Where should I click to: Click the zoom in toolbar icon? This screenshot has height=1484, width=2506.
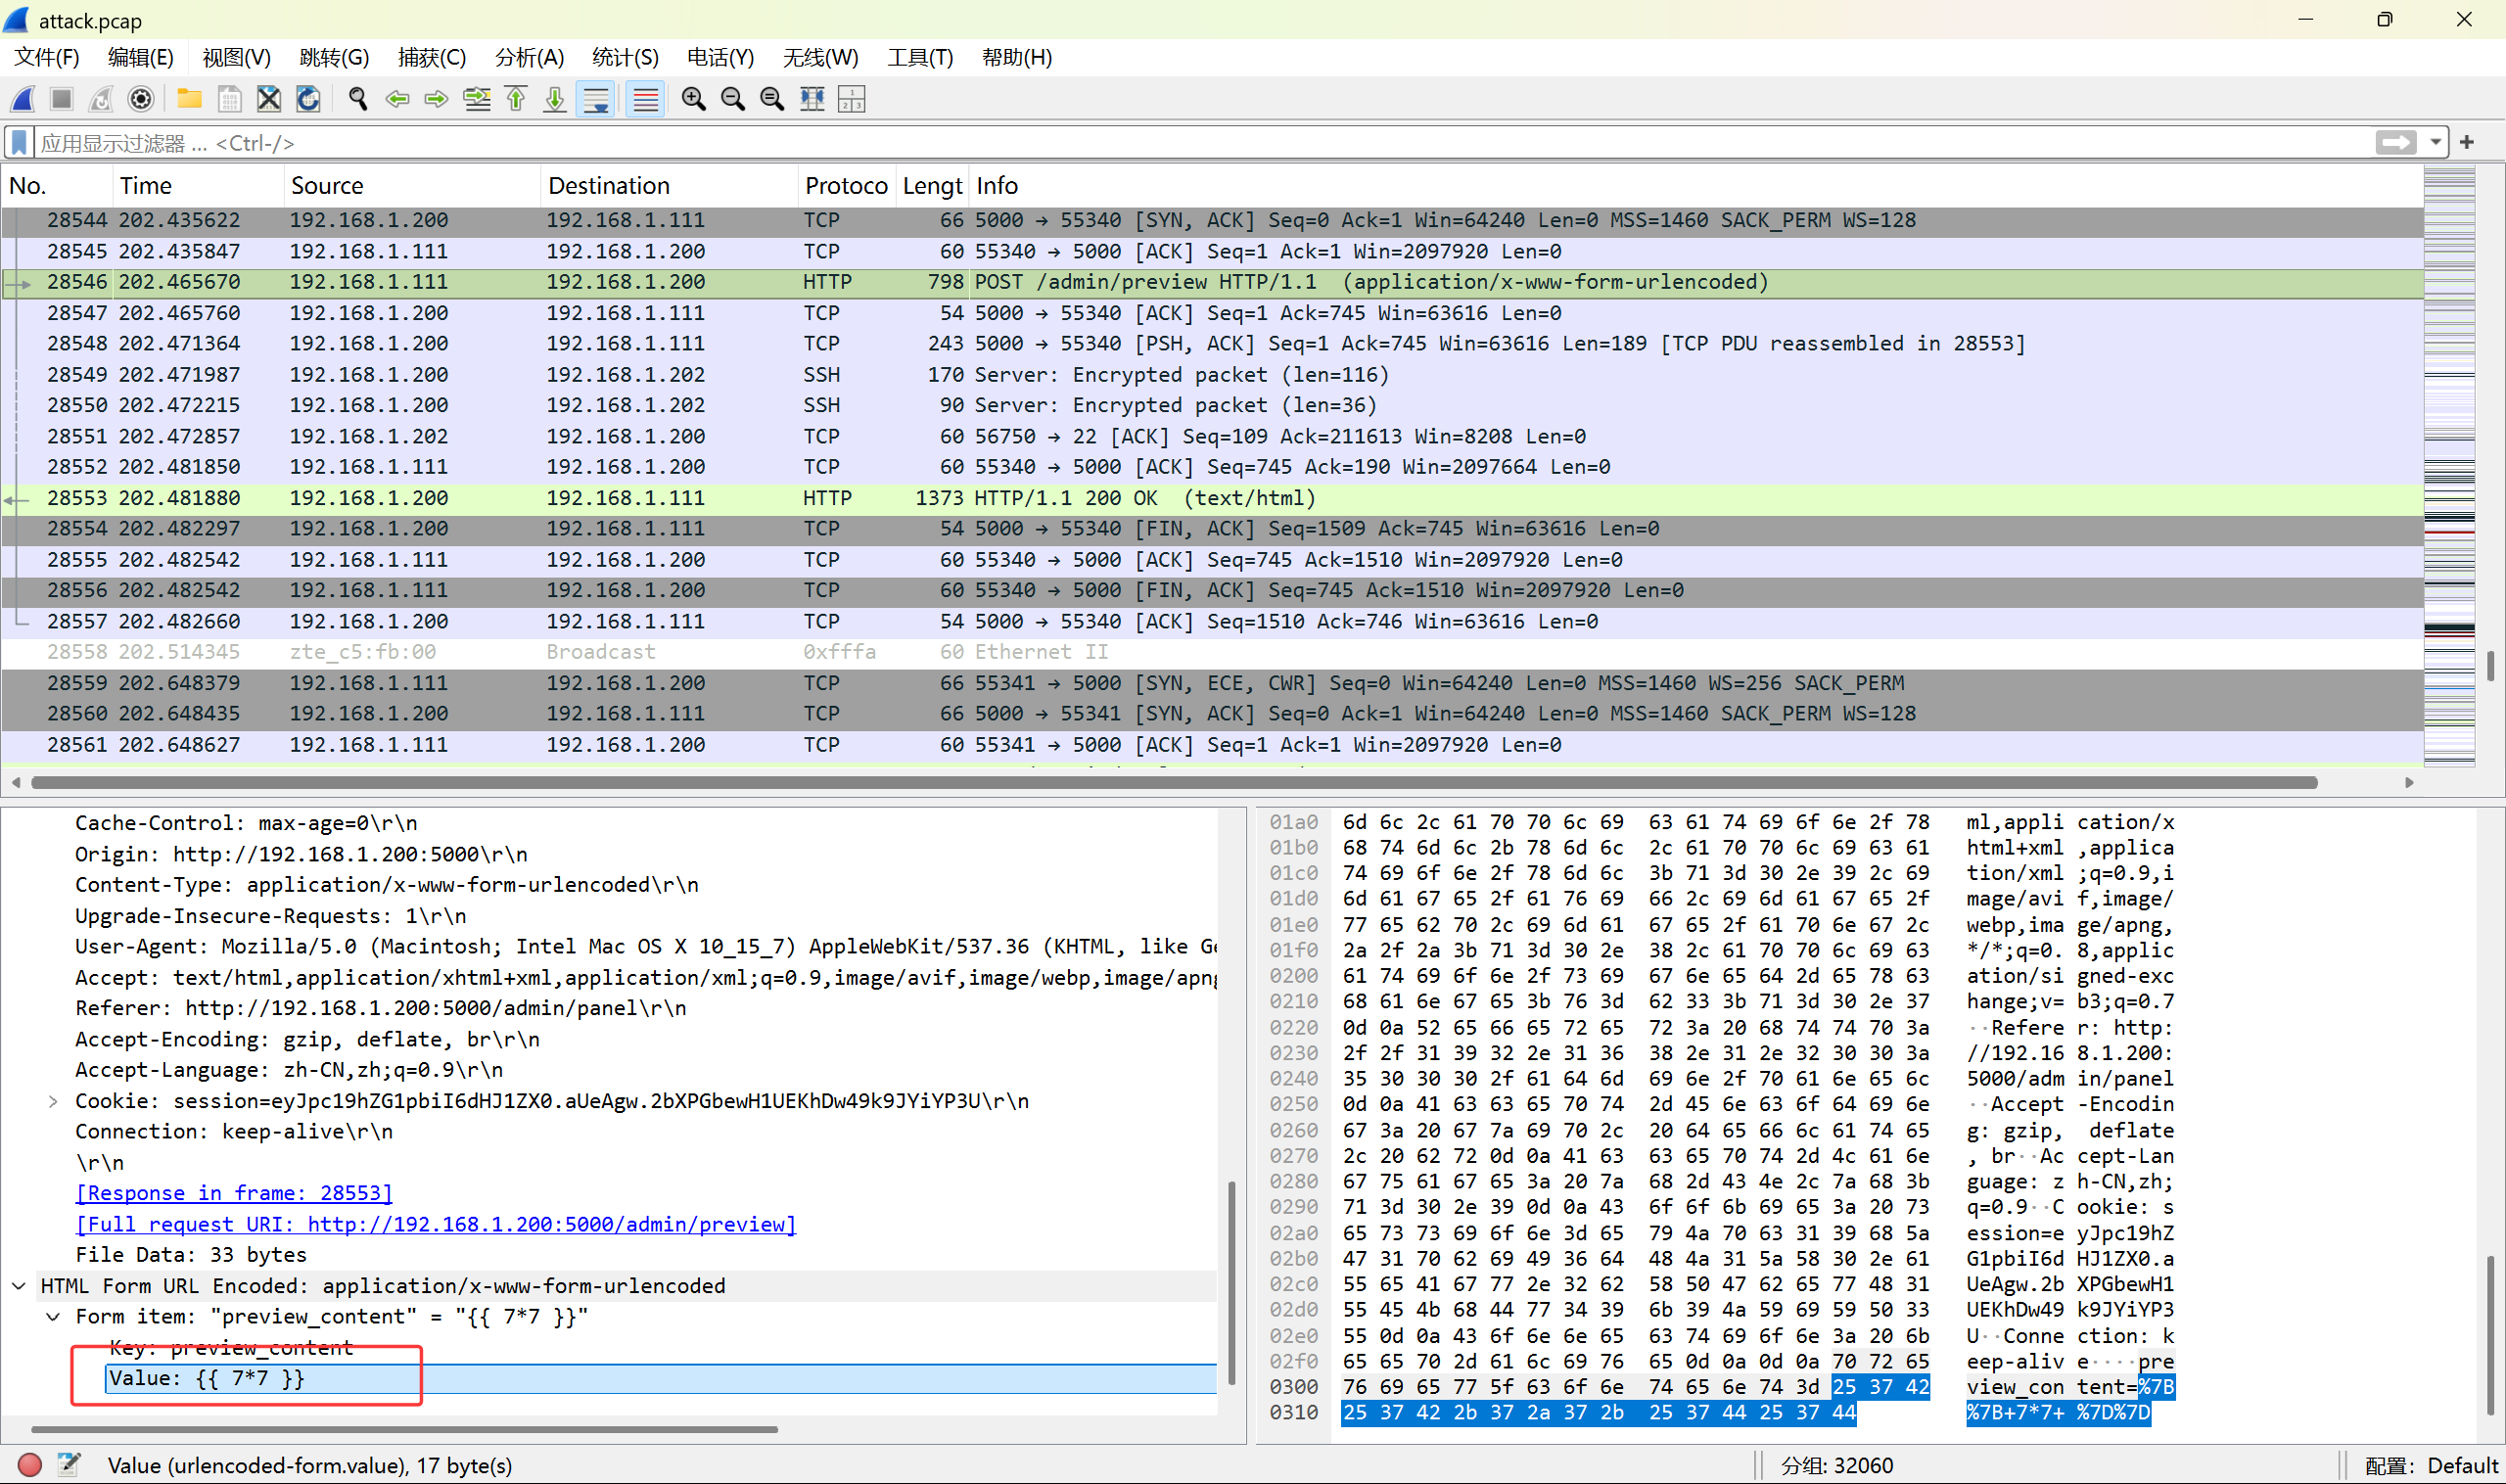(693, 99)
